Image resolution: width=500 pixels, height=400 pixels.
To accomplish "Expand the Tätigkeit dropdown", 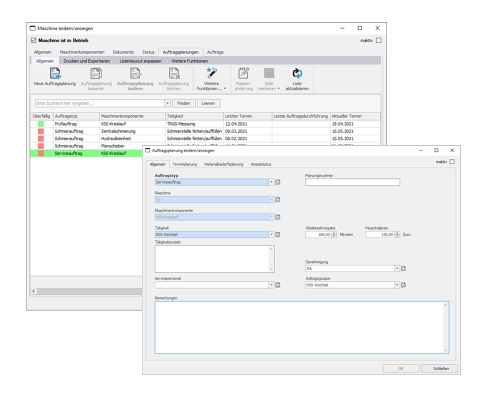I will click(x=271, y=235).
